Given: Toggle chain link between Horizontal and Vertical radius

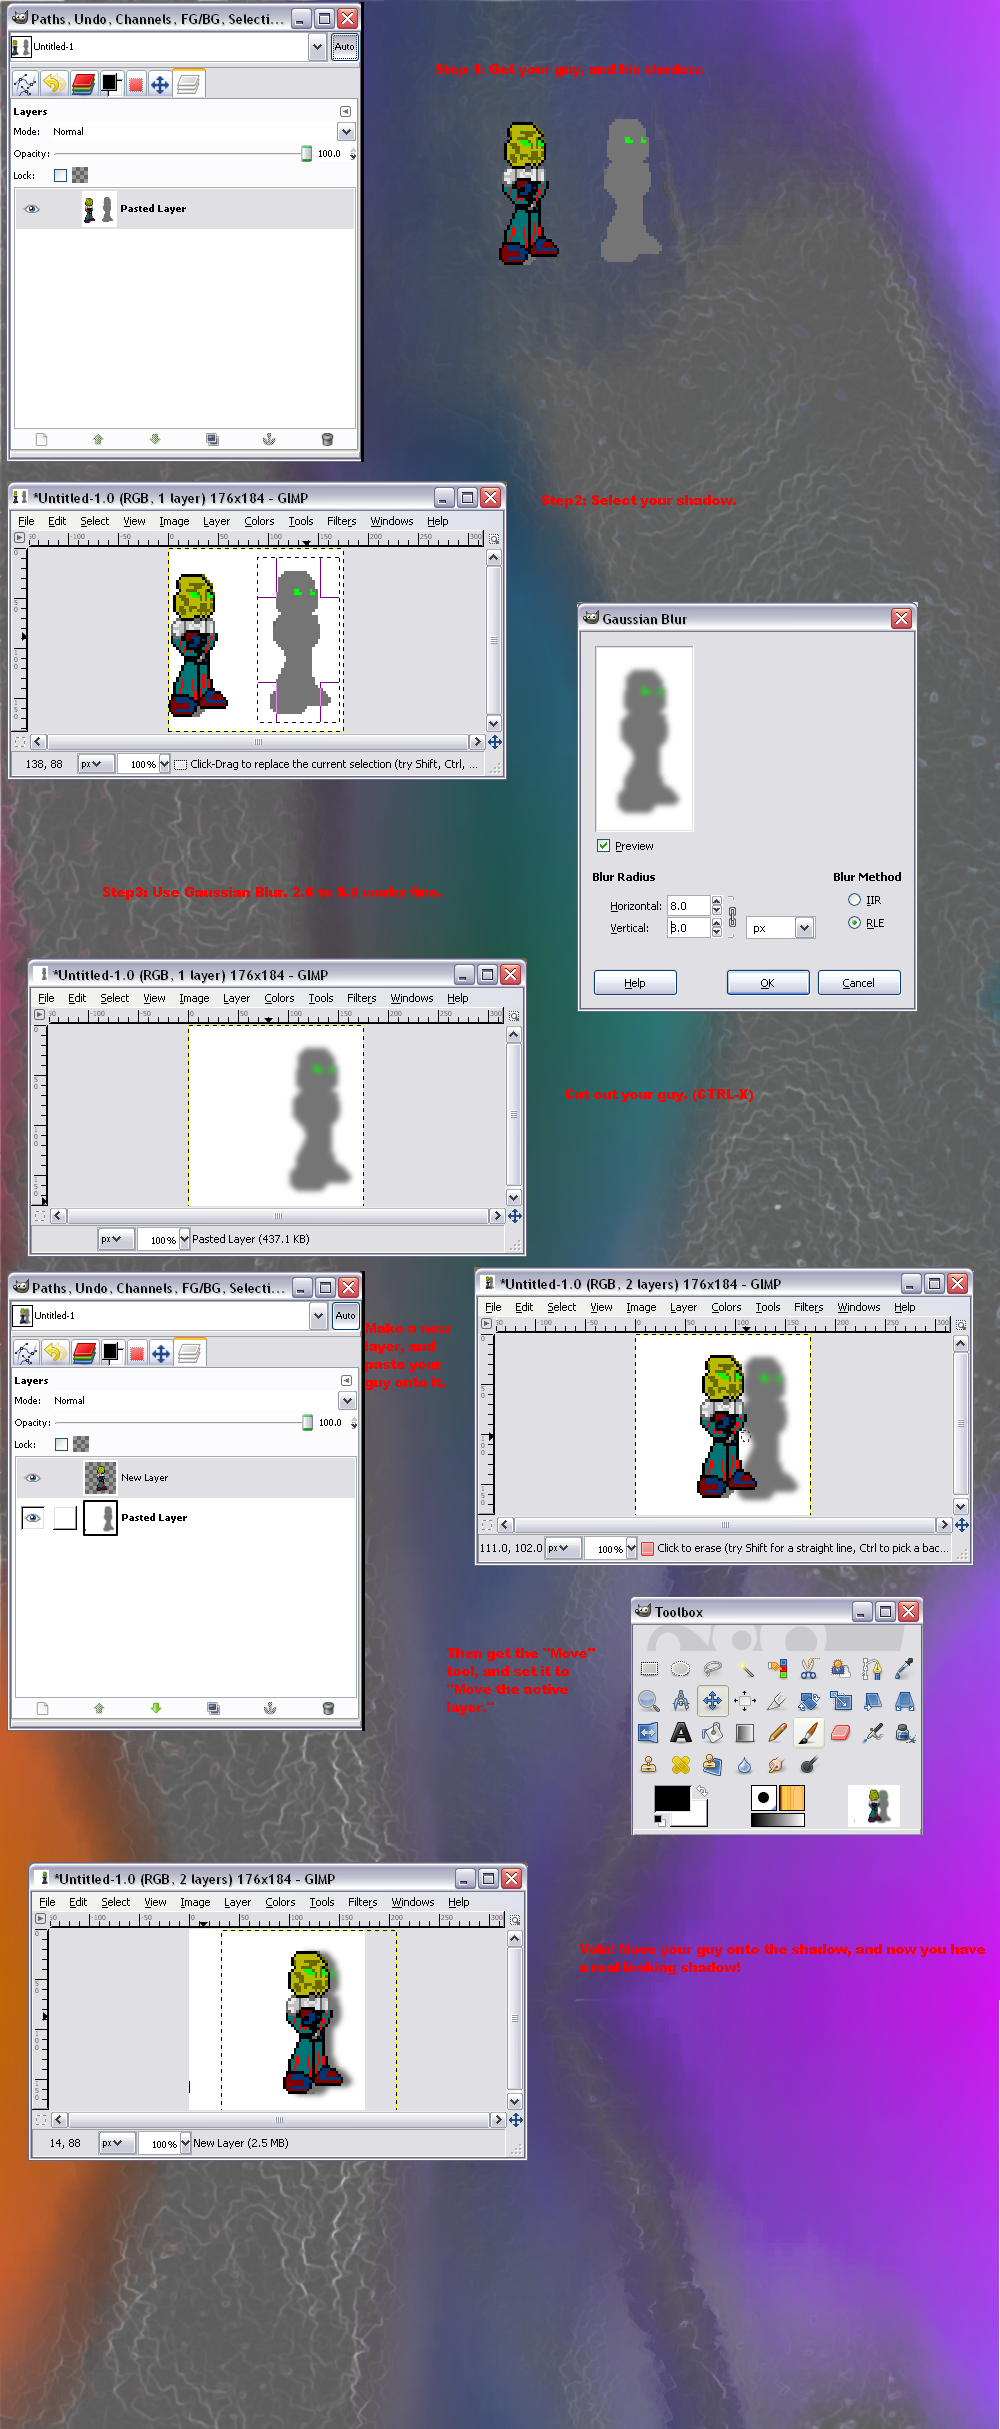Looking at the screenshot, I should pyautogui.click(x=732, y=917).
